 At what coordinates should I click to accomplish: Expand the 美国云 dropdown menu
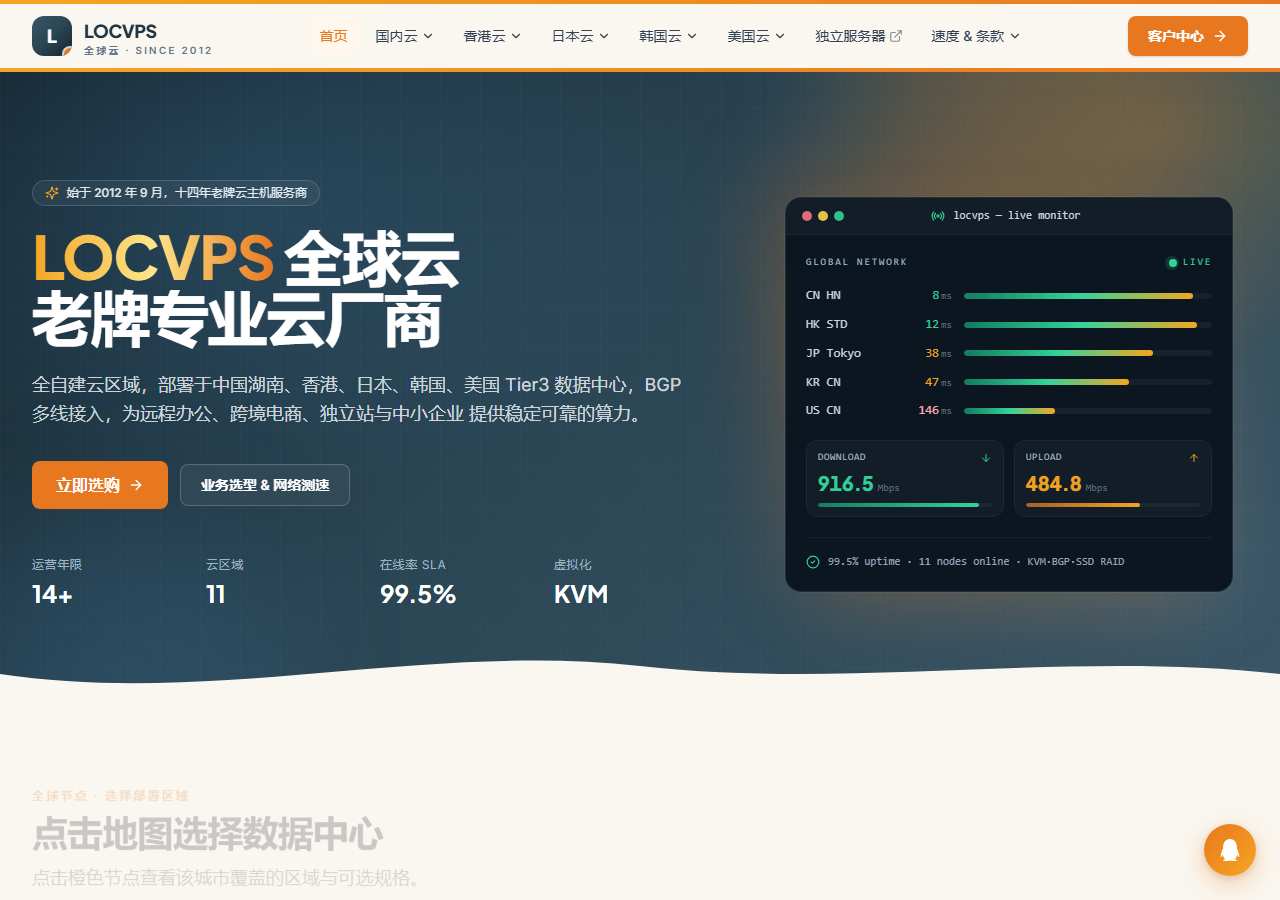(x=756, y=36)
